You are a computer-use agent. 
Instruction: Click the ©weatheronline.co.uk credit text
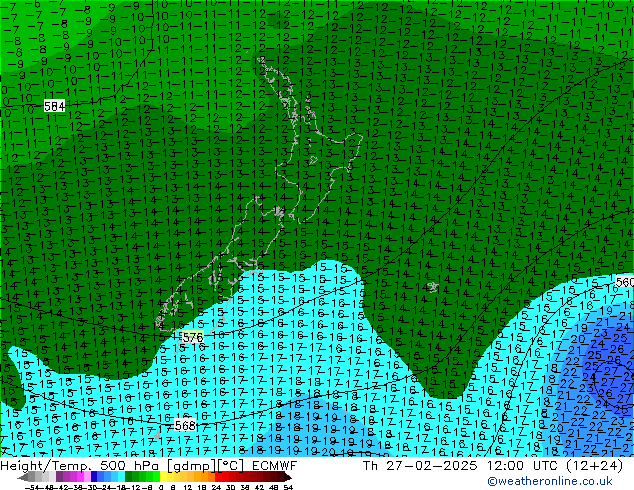(549, 481)
